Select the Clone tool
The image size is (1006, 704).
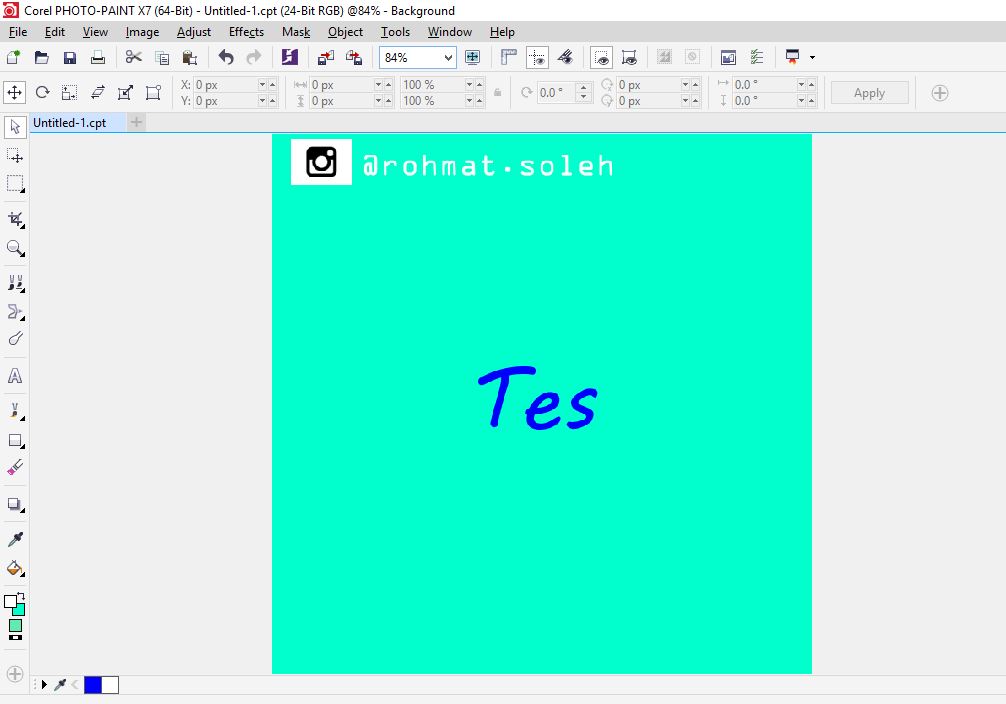(15, 284)
